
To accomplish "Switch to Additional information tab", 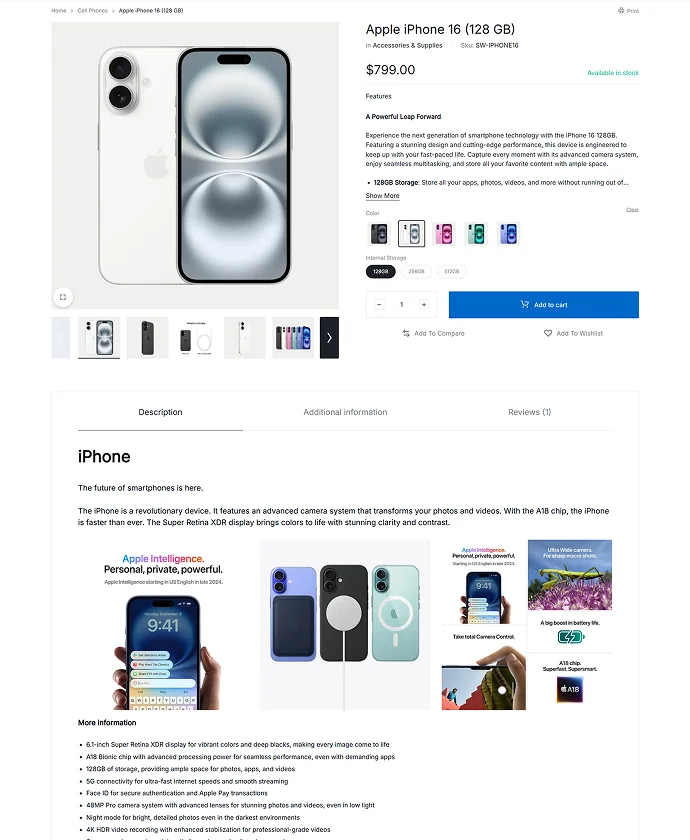I will [345, 412].
